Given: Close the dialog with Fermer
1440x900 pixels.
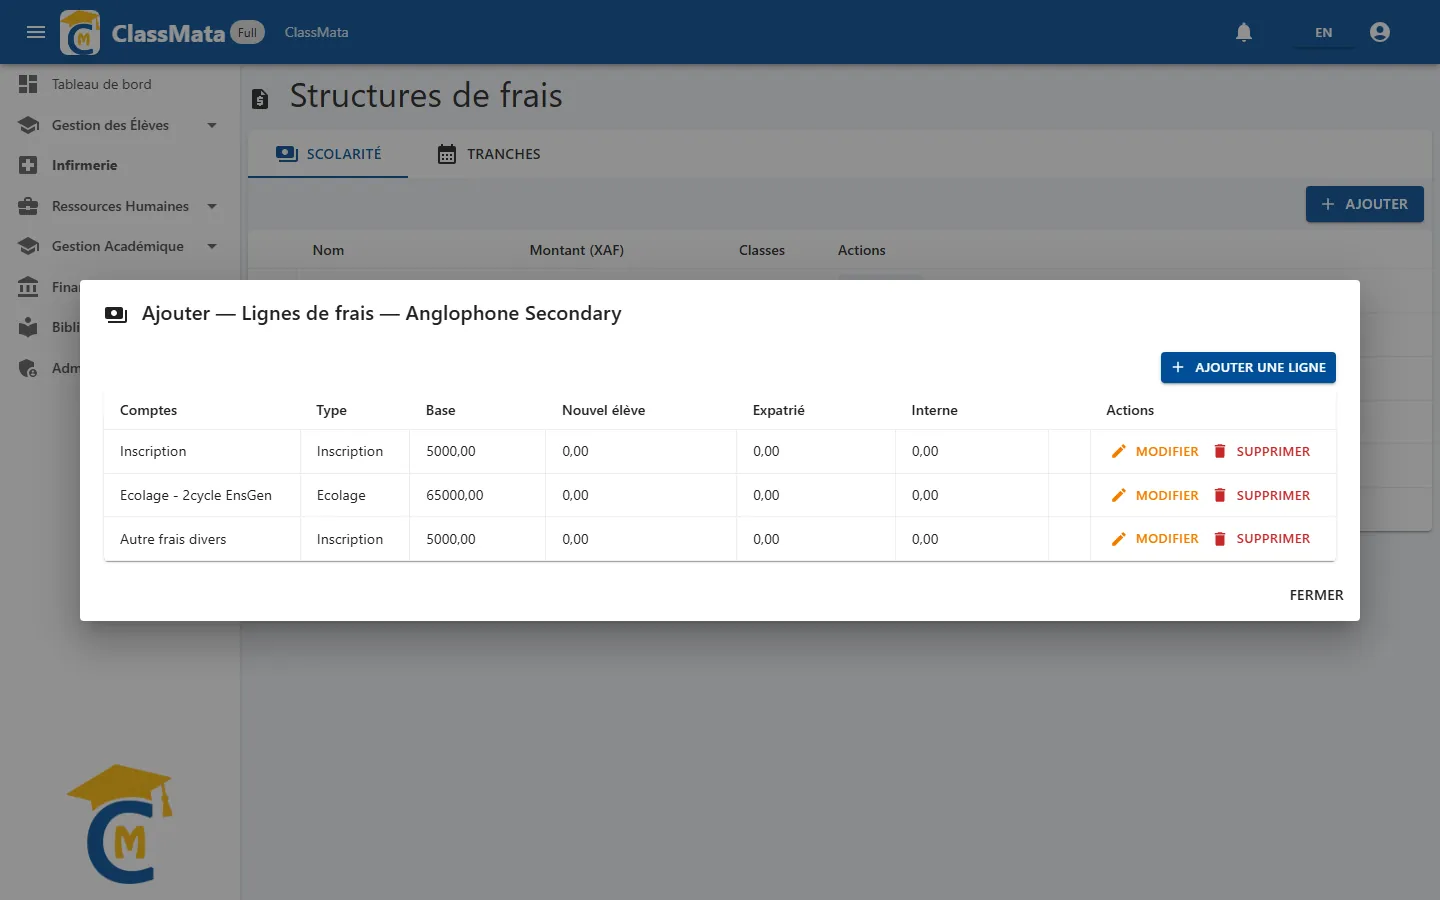Looking at the screenshot, I should tap(1316, 595).
